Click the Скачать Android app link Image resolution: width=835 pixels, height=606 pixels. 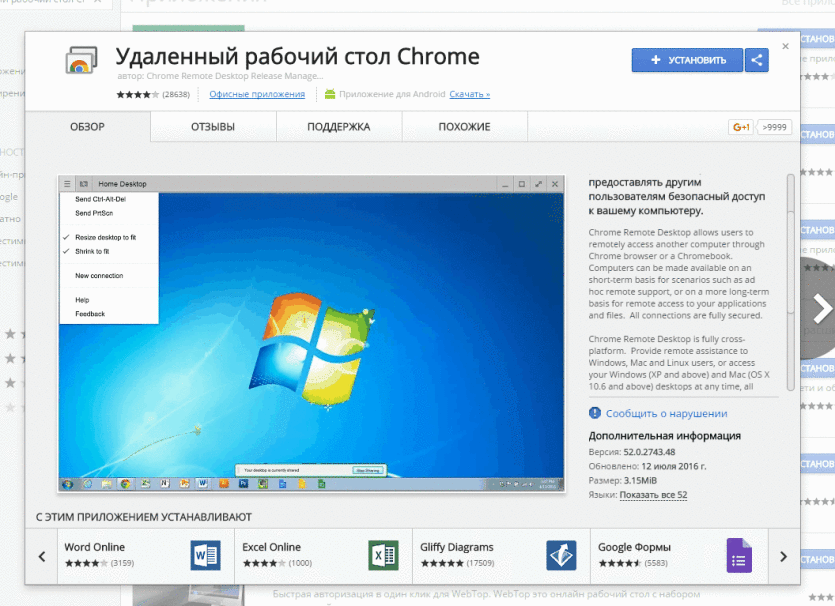point(470,94)
